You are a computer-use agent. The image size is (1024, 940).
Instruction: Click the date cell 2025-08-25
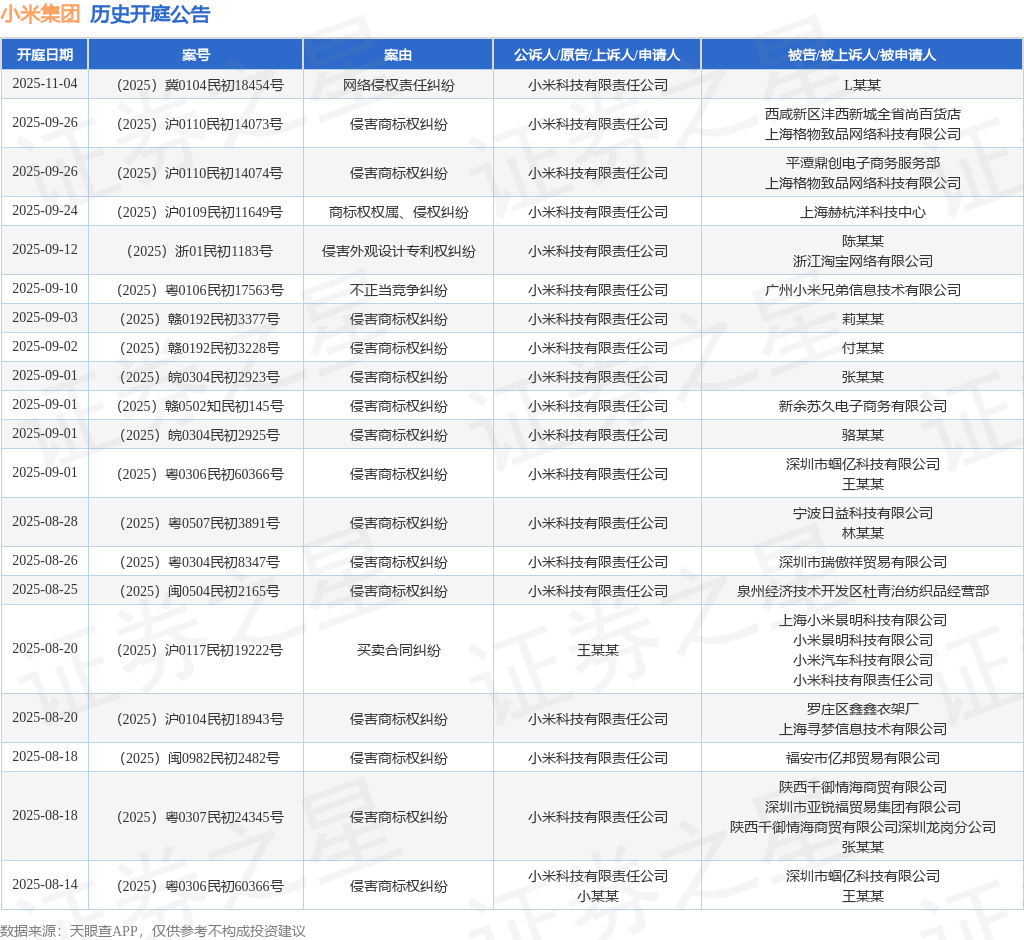tap(44, 589)
